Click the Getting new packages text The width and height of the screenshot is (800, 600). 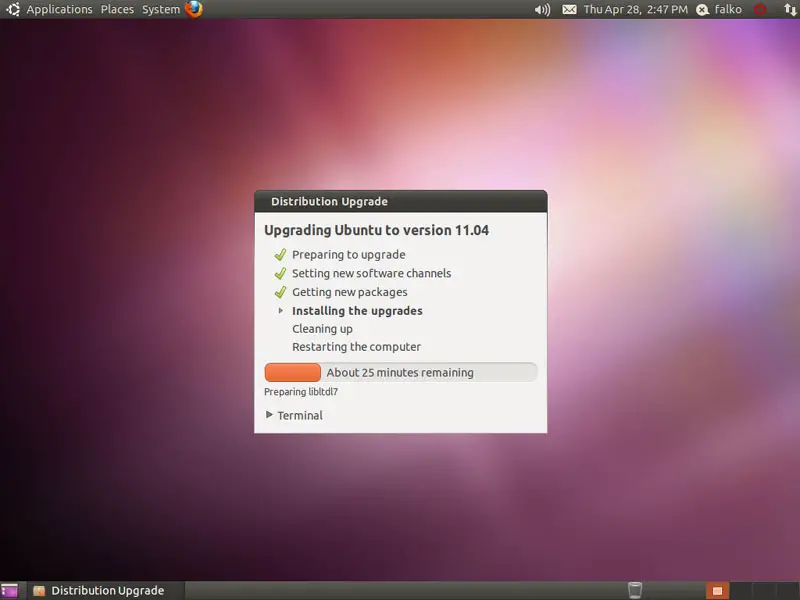(349, 292)
